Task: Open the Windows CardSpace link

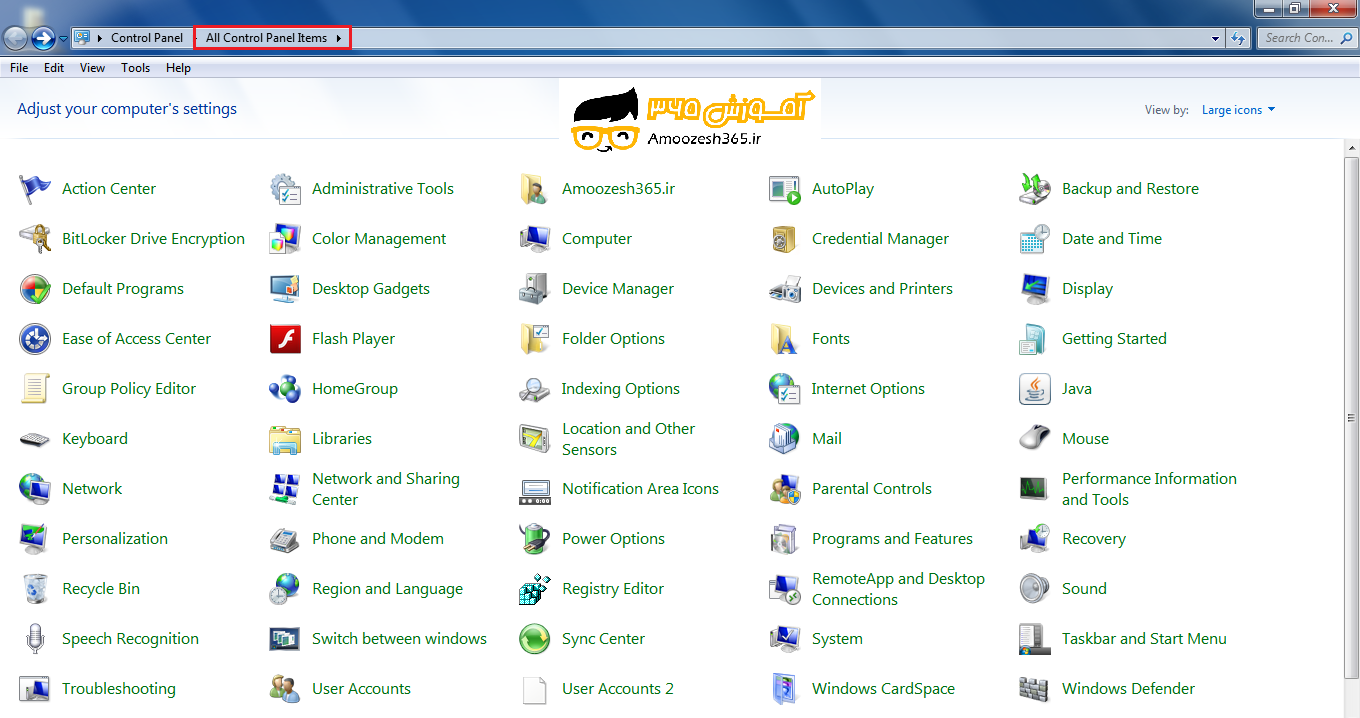Action: point(883,689)
